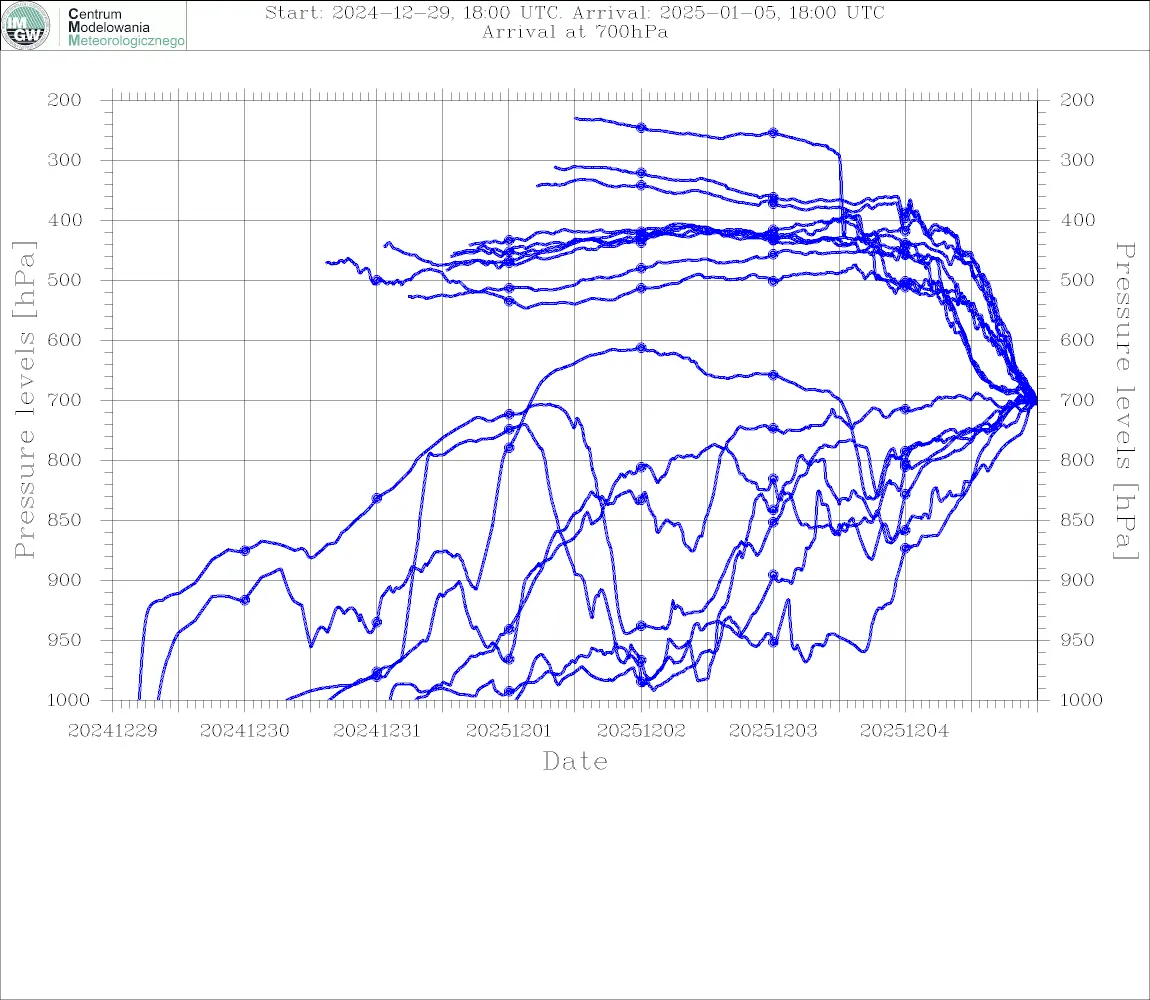Click the left axis 850 label
This screenshot has height=1000, width=1150.
click(x=64, y=520)
